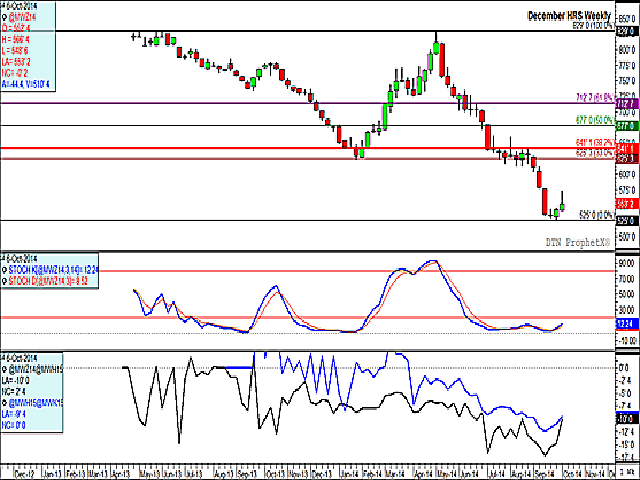Click the 800'0 price axis label
The height and width of the screenshot is (480, 640).
coord(627,50)
